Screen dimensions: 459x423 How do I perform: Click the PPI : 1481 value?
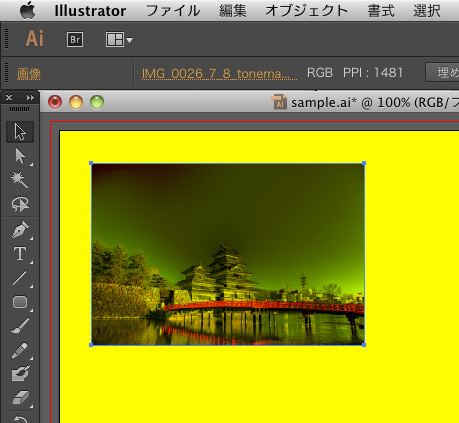point(373,73)
